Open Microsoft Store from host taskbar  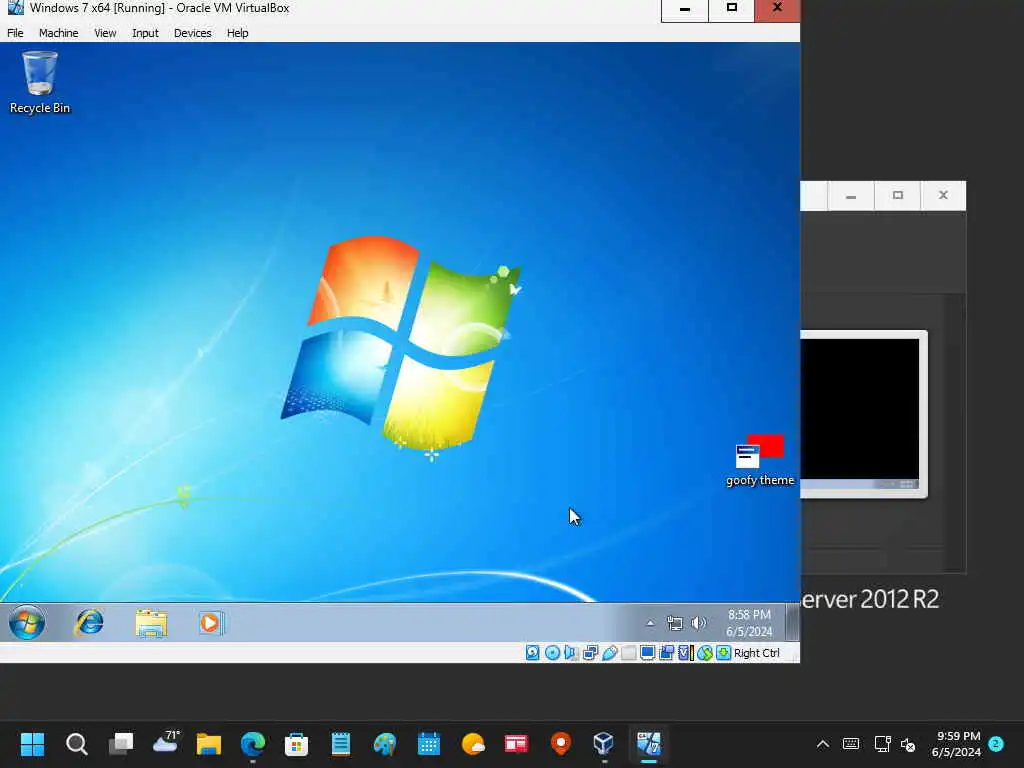click(x=296, y=744)
